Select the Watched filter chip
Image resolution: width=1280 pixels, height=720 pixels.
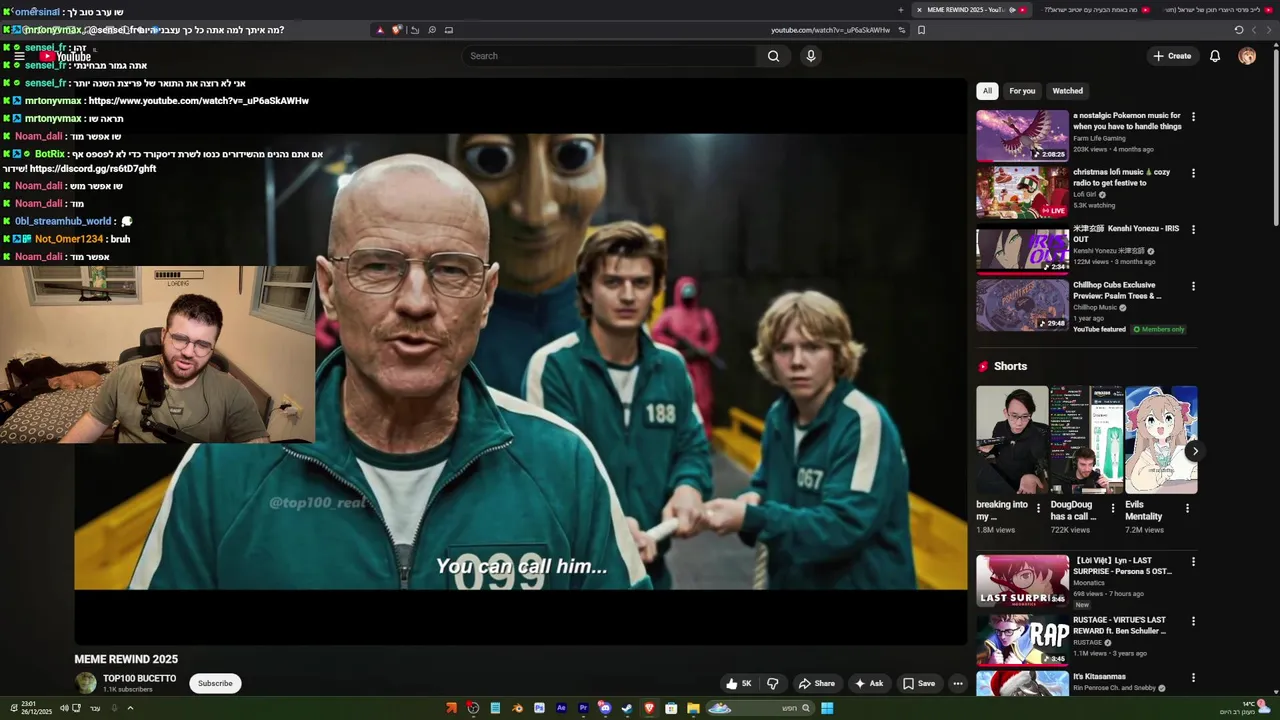[x=1067, y=91]
